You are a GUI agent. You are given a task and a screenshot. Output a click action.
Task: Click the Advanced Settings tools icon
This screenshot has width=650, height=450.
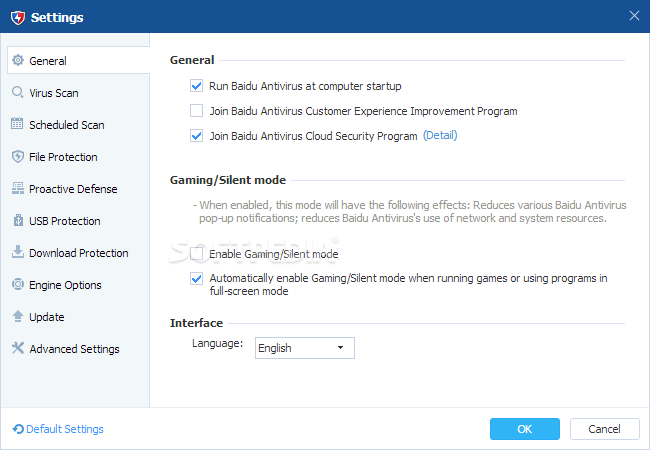(17, 348)
